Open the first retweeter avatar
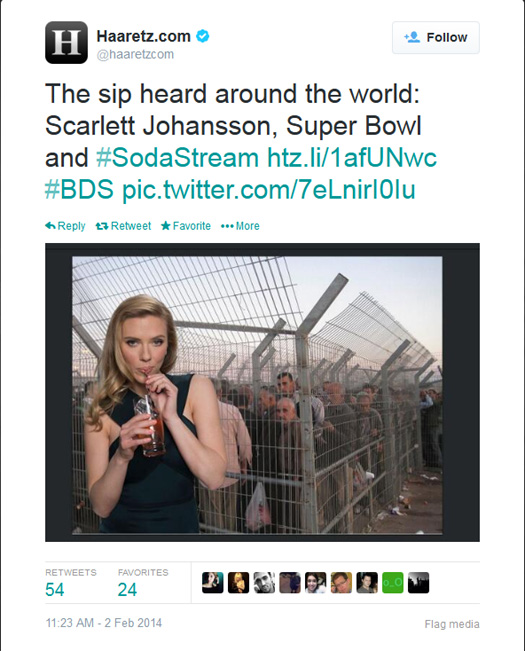 [213, 582]
